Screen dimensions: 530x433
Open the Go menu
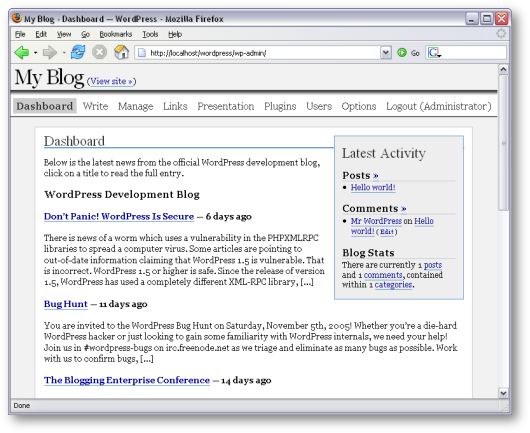click(x=85, y=34)
